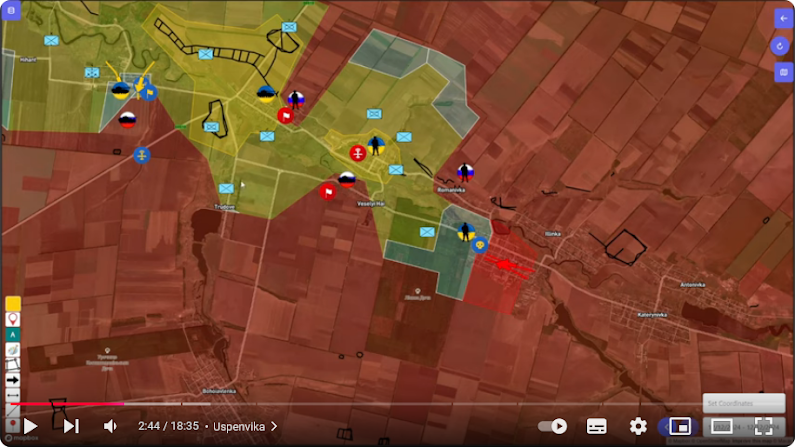This screenshot has width=795, height=447.
Task: Enter fullscreen mode
Action: tap(764, 426)
